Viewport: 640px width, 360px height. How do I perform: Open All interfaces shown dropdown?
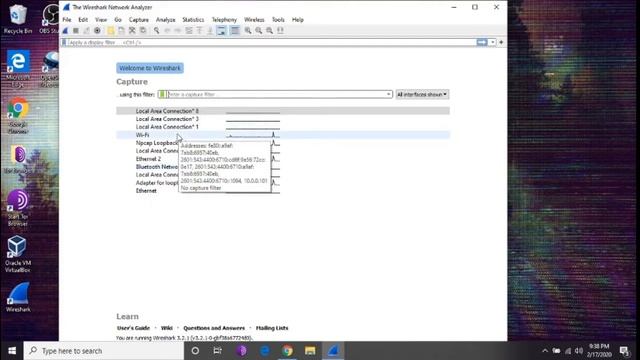(x=422, y=94)
